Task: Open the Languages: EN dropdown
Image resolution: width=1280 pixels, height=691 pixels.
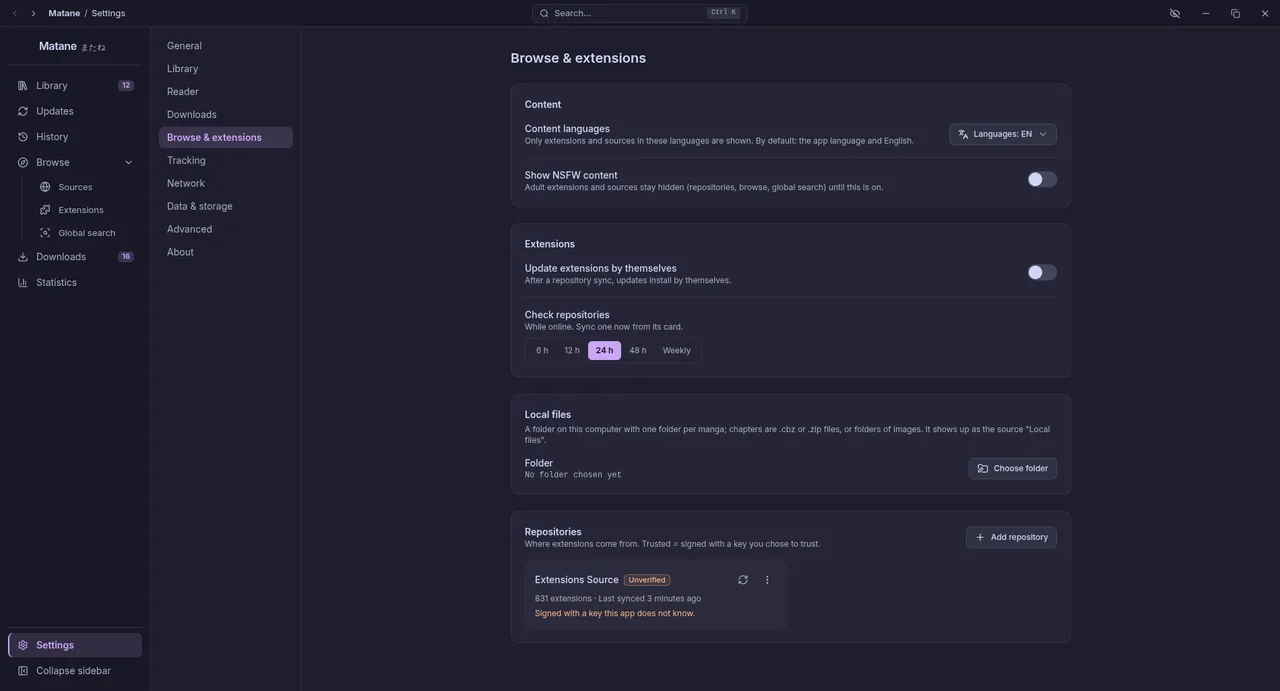Action: [x=1003, y=134]
